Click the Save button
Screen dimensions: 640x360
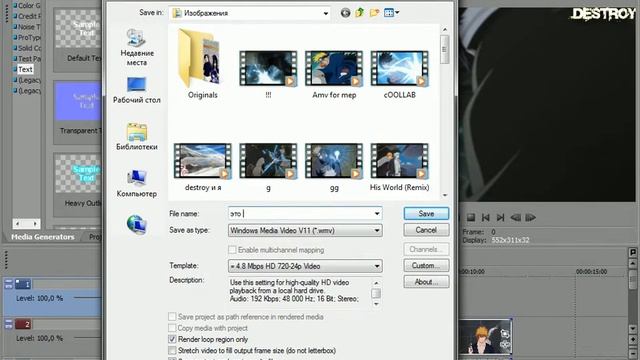(426, 213)
